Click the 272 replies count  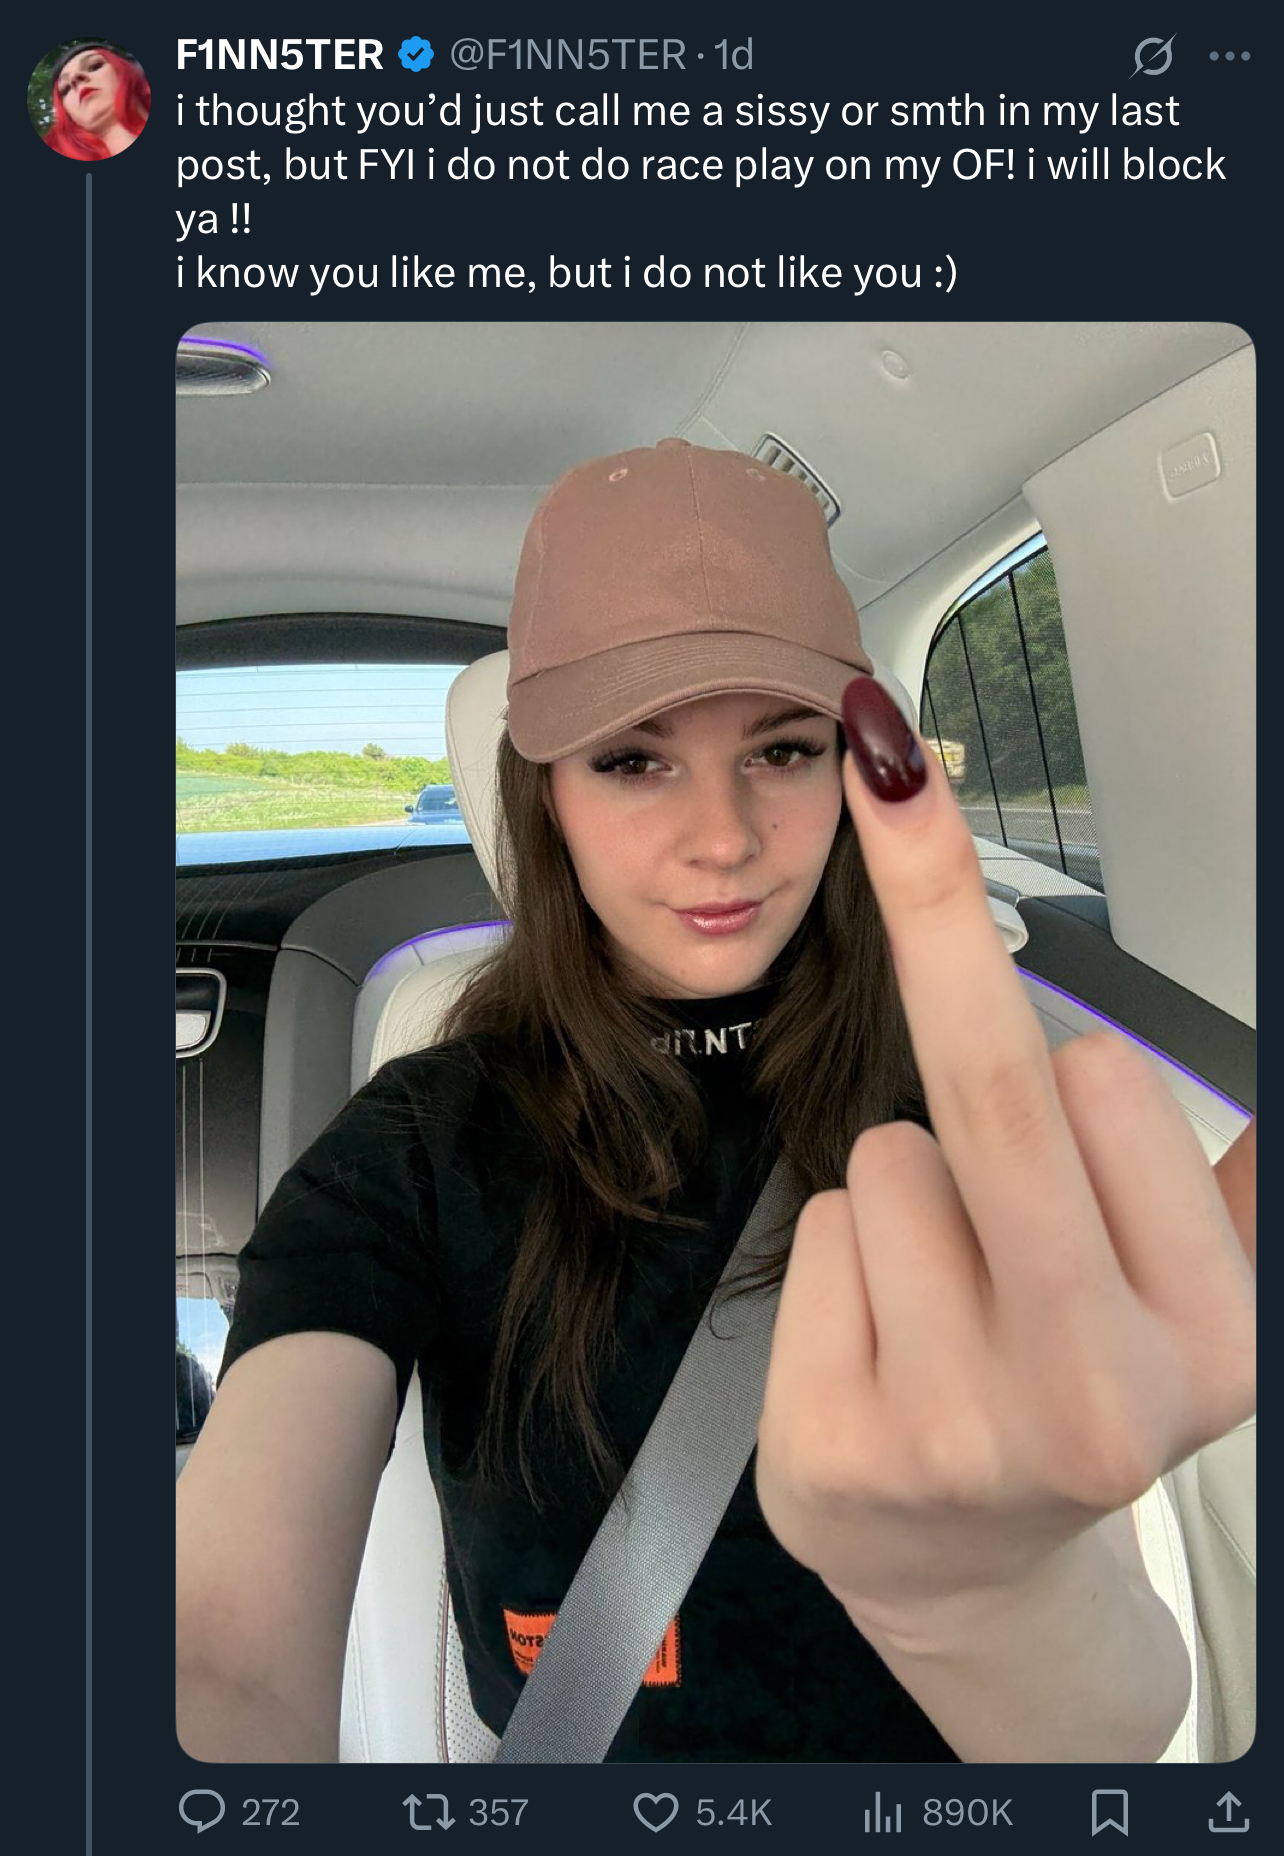tap(271, 1812)
